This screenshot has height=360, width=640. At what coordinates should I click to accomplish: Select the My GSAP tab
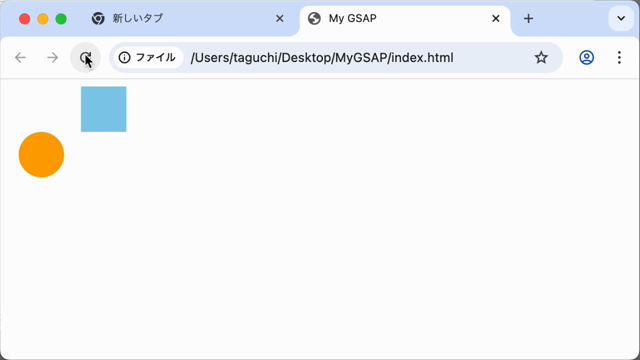404,18
